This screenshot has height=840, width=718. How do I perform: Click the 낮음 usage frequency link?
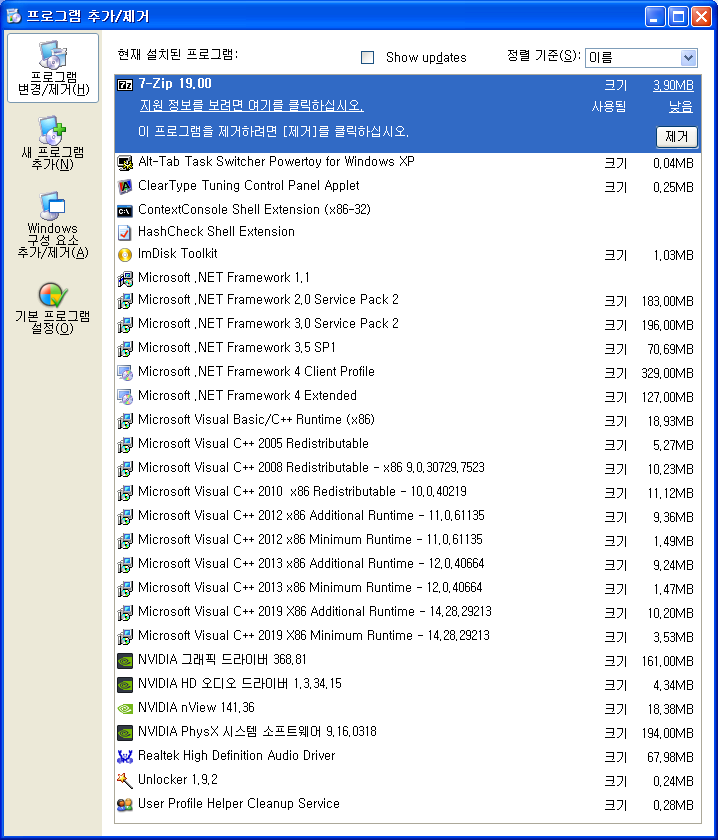pos(680,107)
